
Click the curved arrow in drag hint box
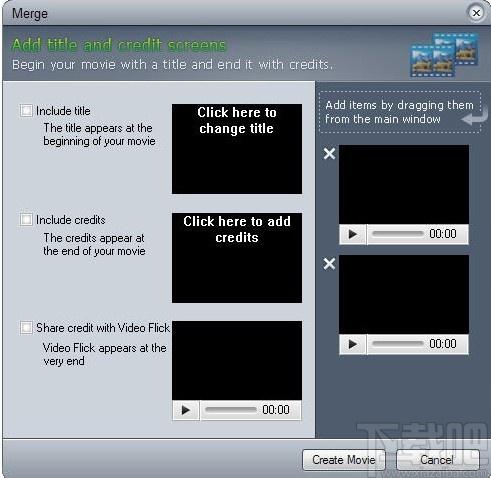pyautogui.click(x=475, y=117)
